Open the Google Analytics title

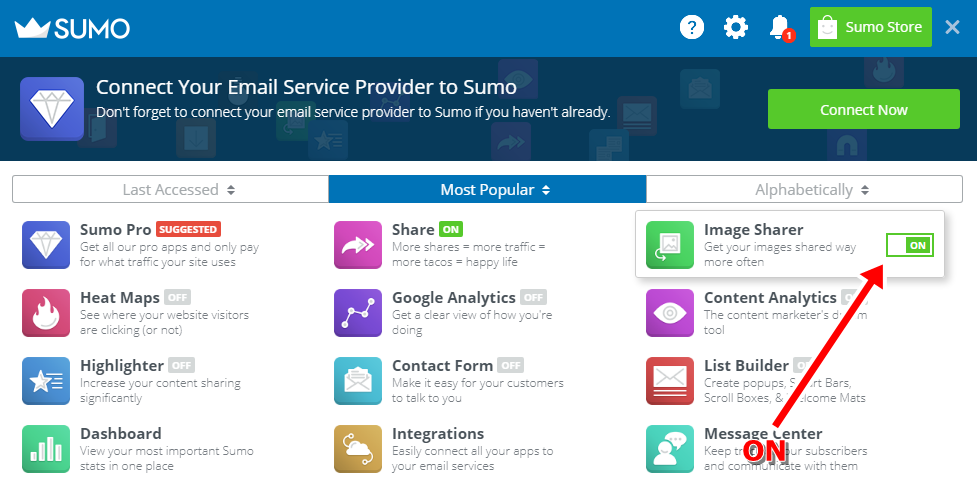454,297
